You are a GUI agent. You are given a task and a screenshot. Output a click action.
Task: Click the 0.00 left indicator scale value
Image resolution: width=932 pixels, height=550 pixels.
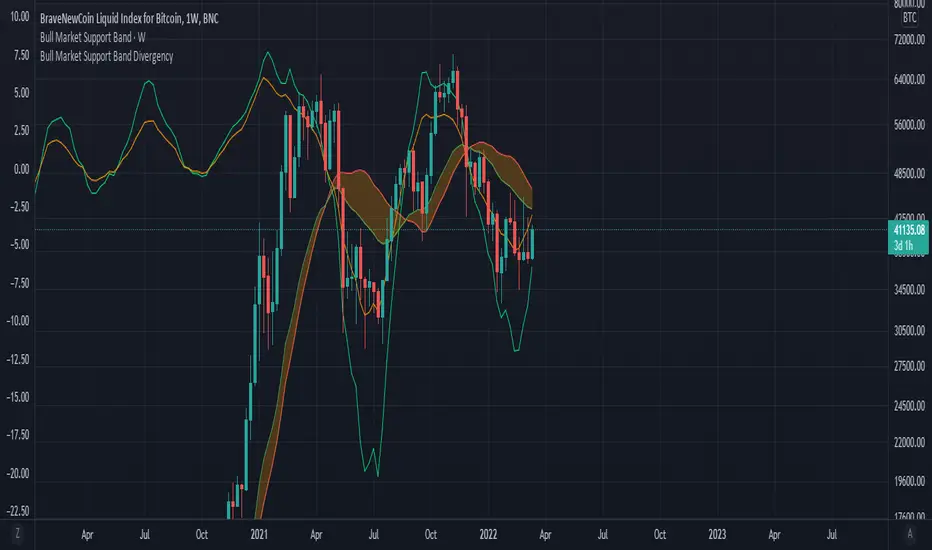[x=21, y=169]
